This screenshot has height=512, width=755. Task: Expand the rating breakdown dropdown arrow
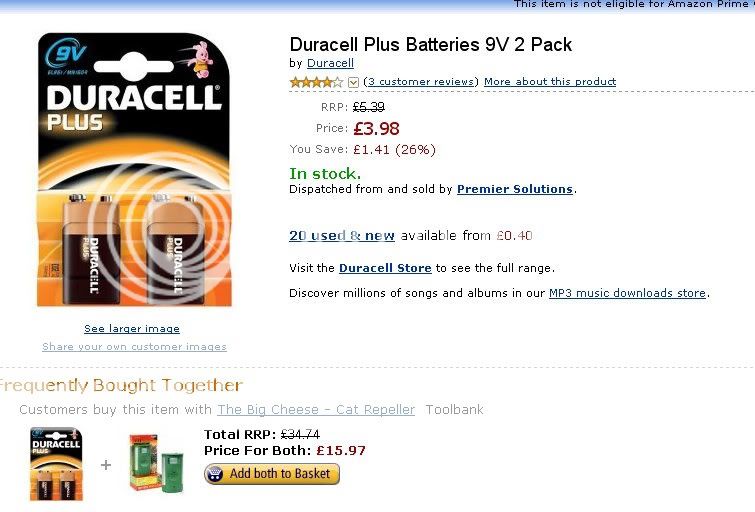point(353,82)
